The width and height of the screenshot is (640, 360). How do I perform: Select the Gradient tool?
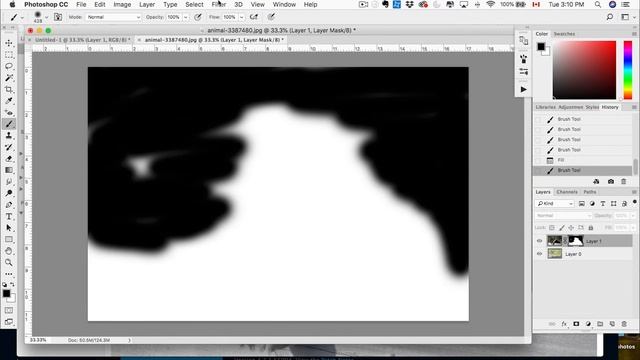[9, 170]
